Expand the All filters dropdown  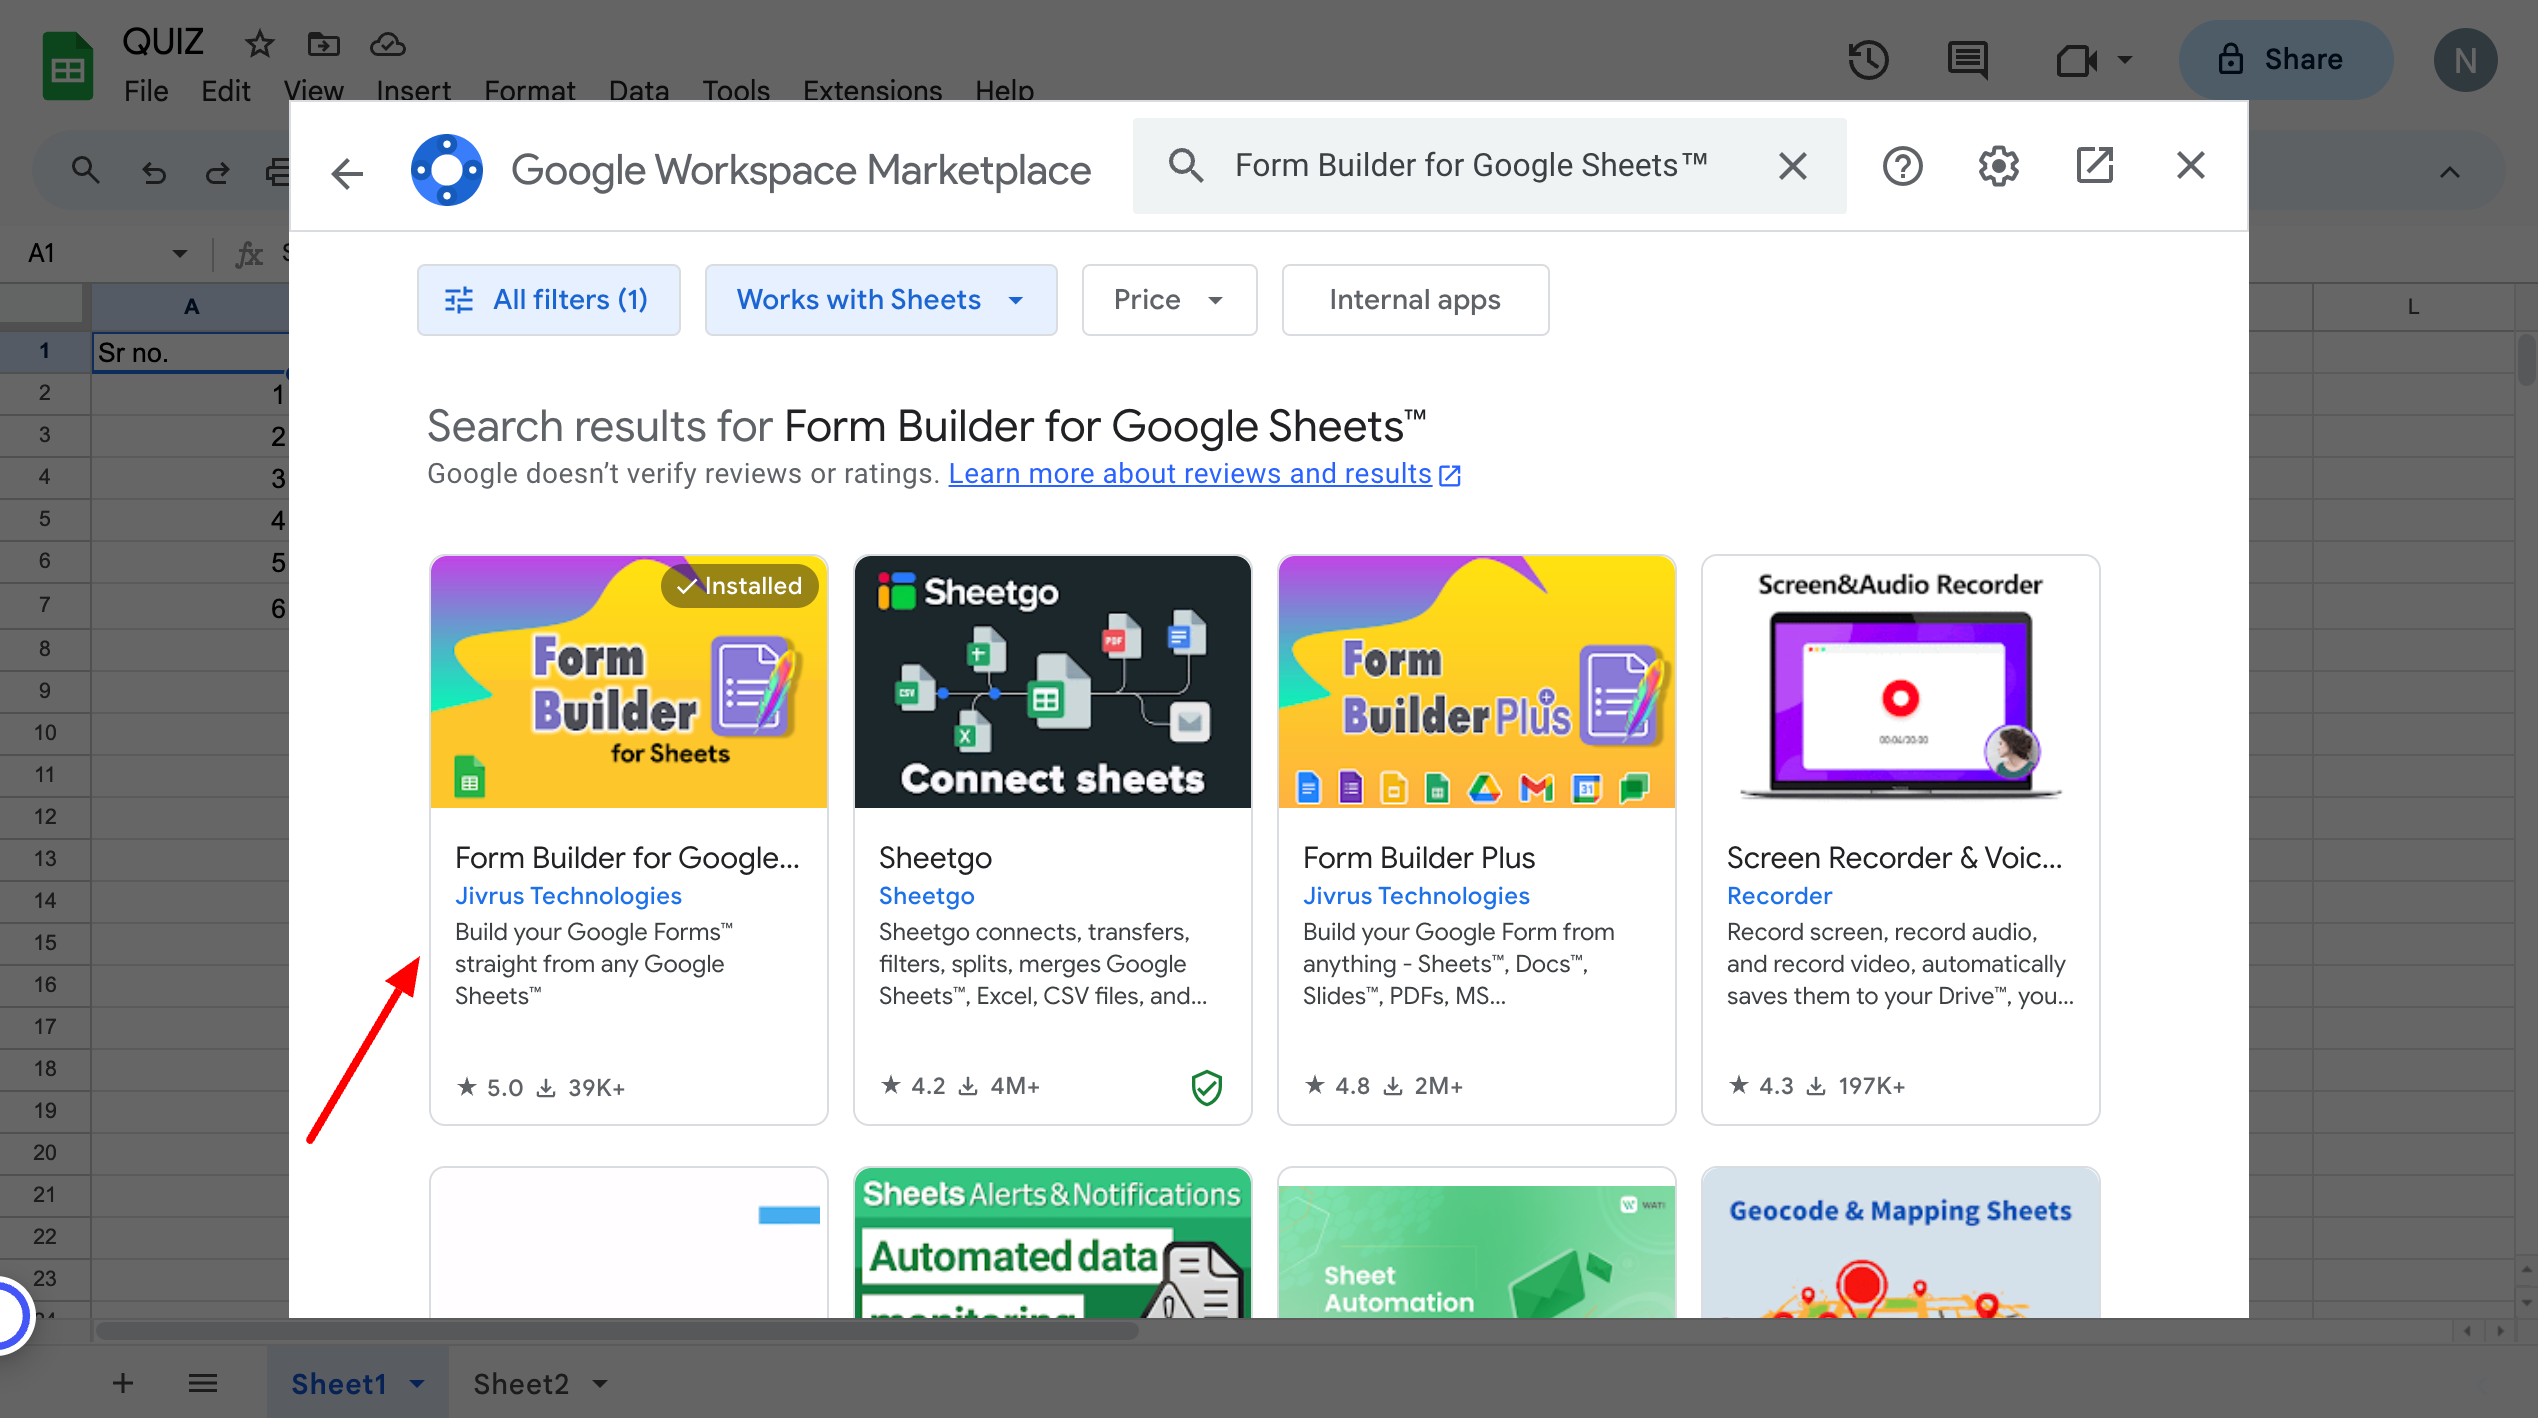[x=546, y=300]
